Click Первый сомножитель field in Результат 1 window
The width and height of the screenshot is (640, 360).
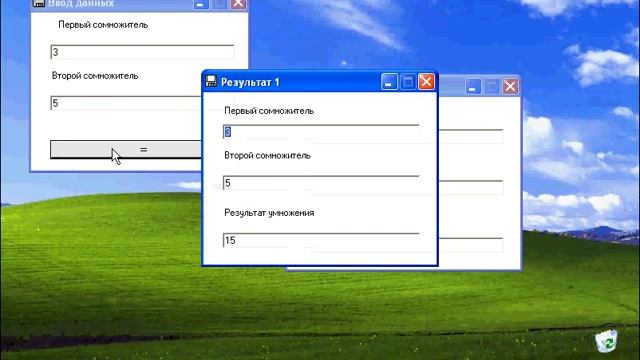(321, 132)
